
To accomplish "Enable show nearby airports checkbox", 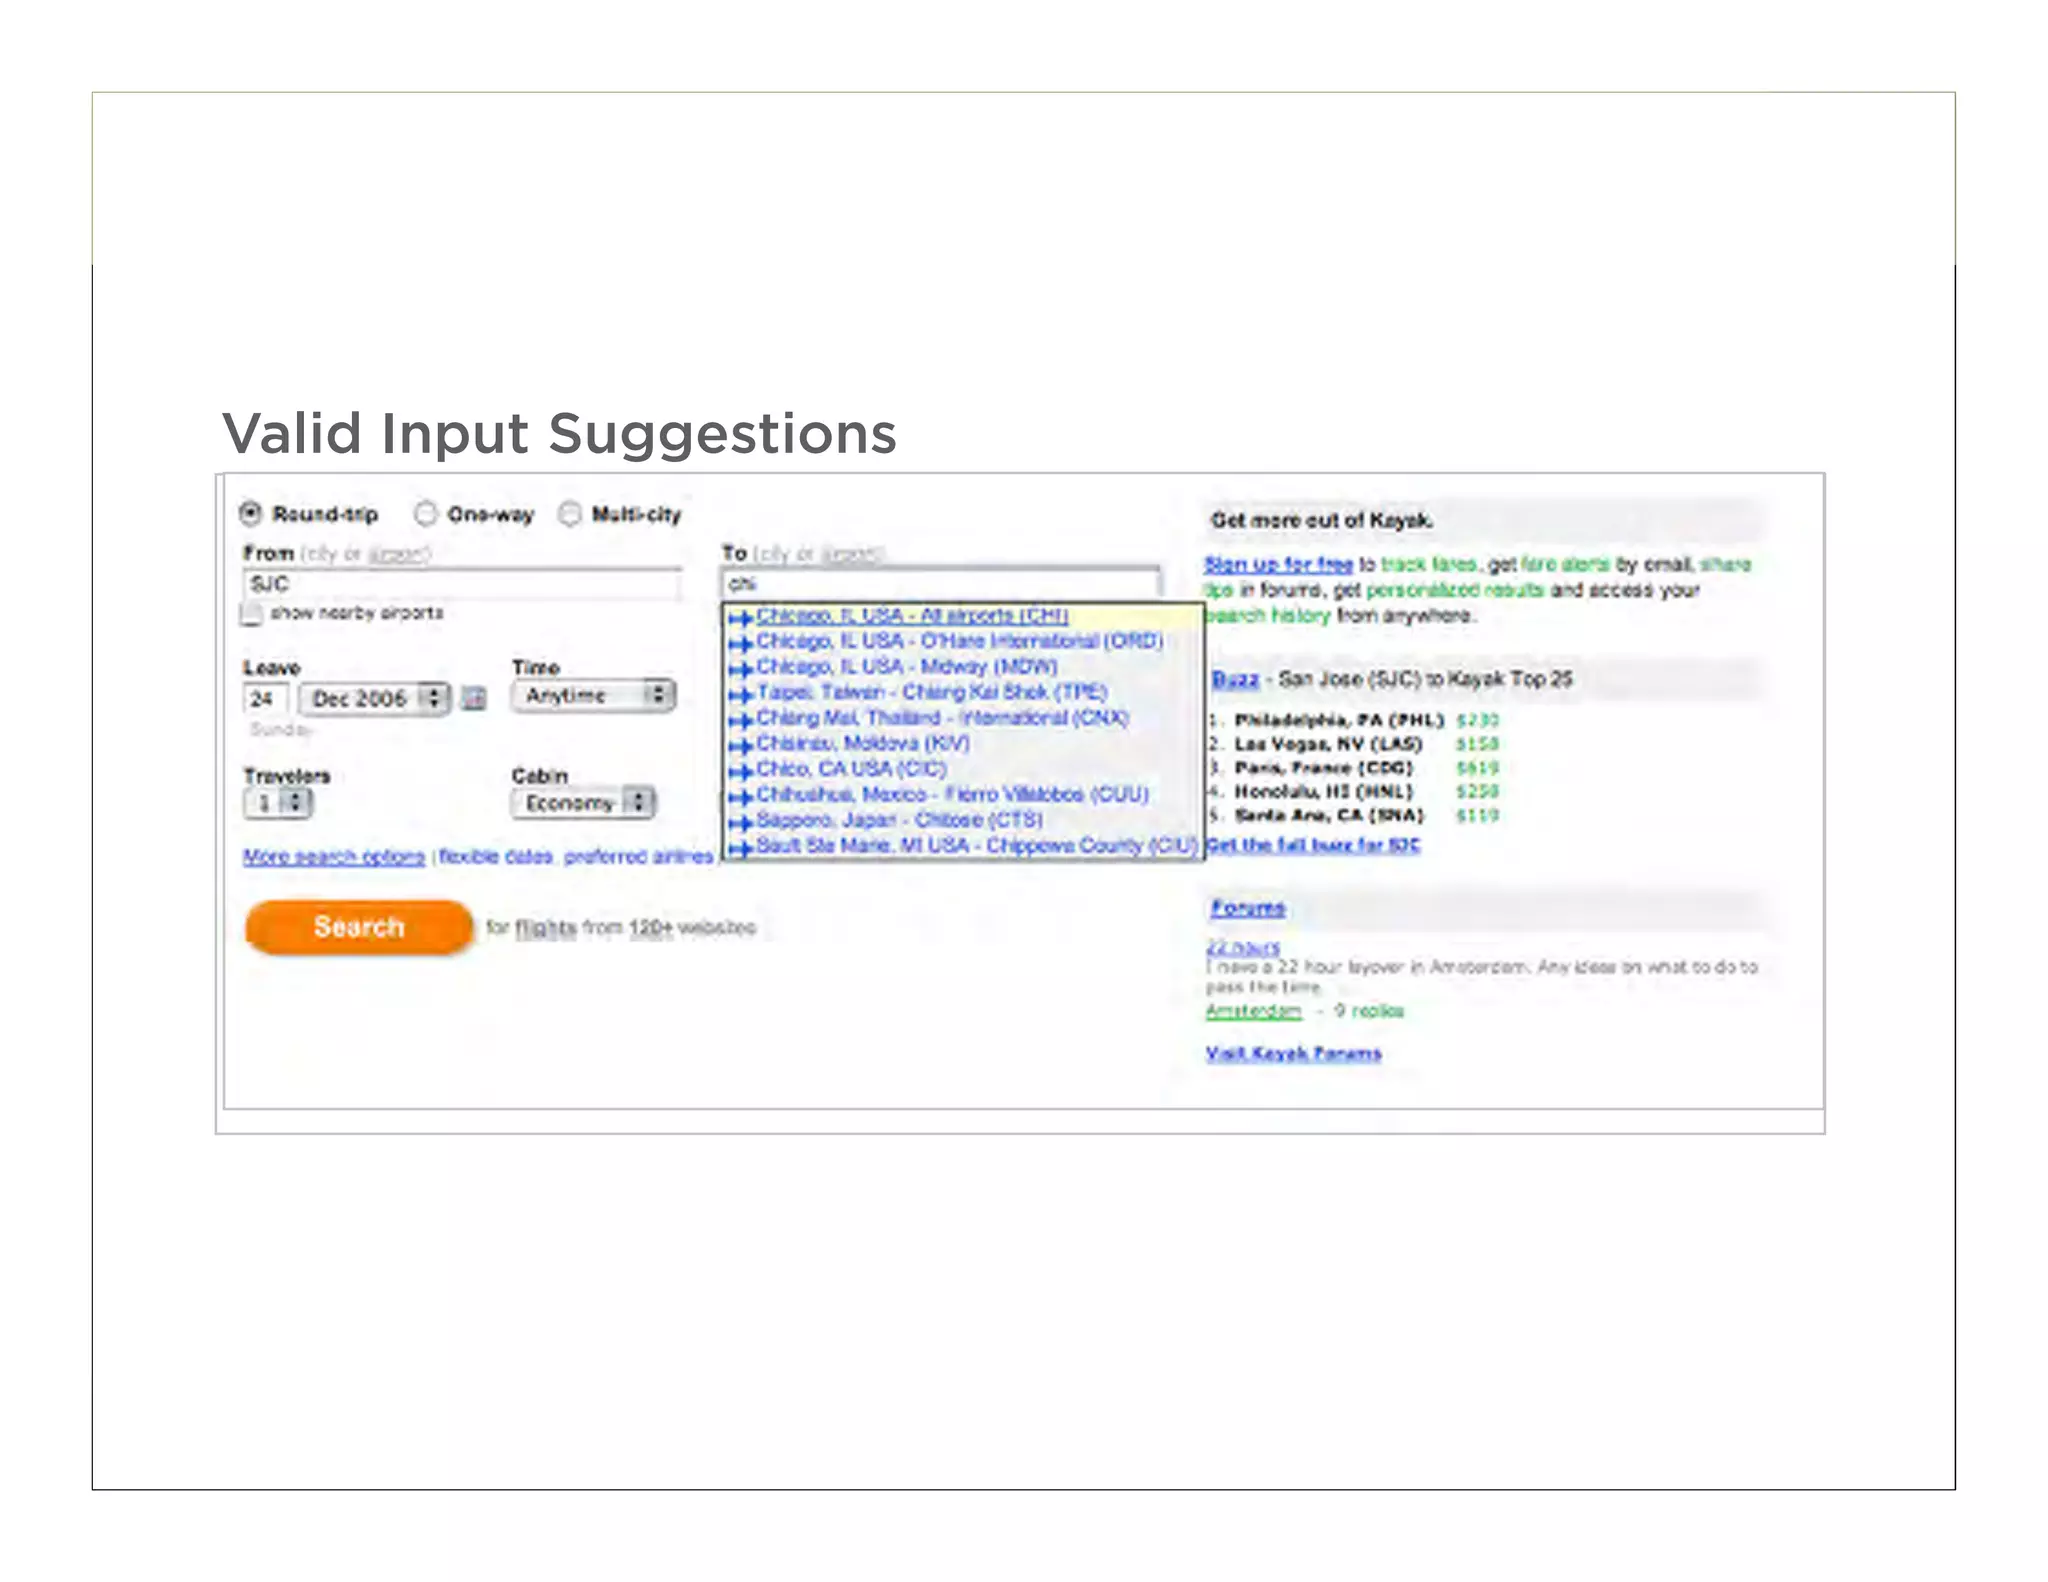I will coord(252,613).
